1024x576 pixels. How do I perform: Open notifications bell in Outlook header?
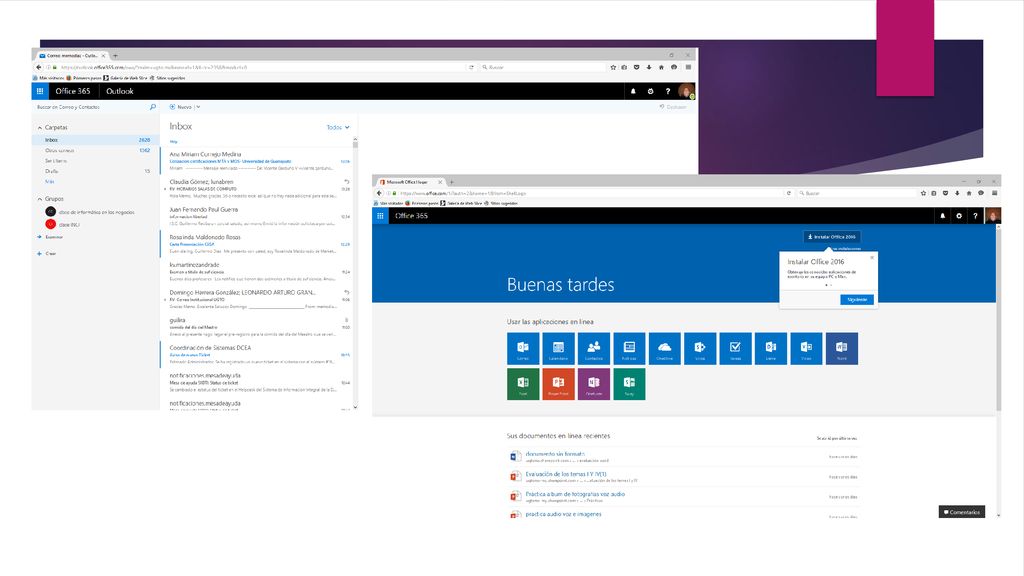click(633, 91)
